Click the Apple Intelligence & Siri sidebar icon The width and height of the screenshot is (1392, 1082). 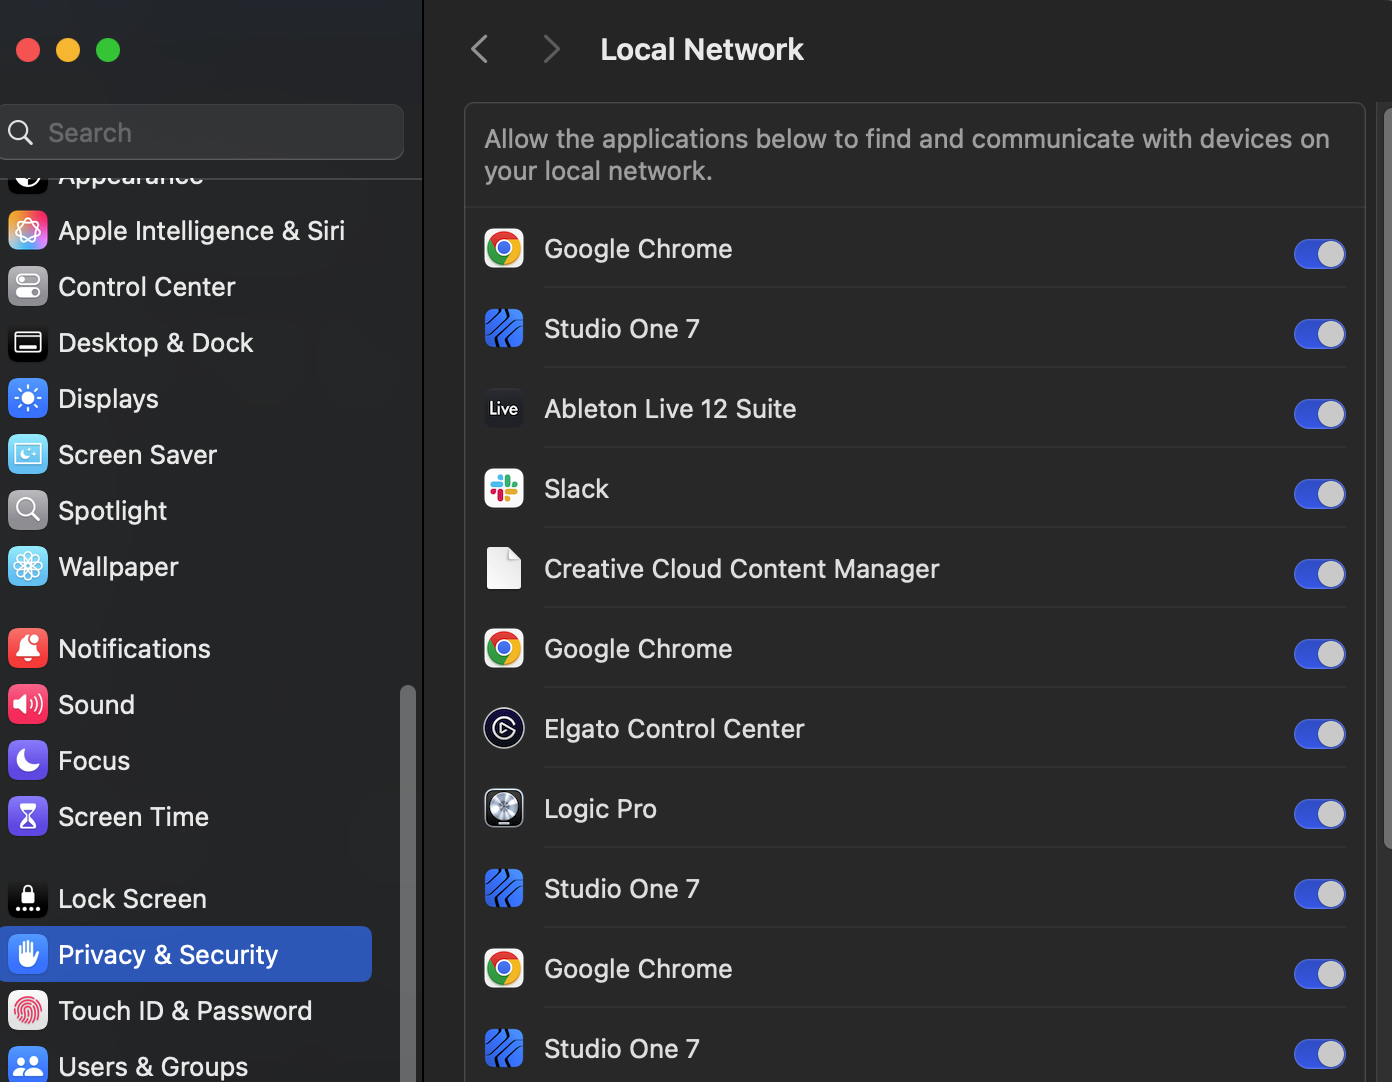click(x=28, y=231)
